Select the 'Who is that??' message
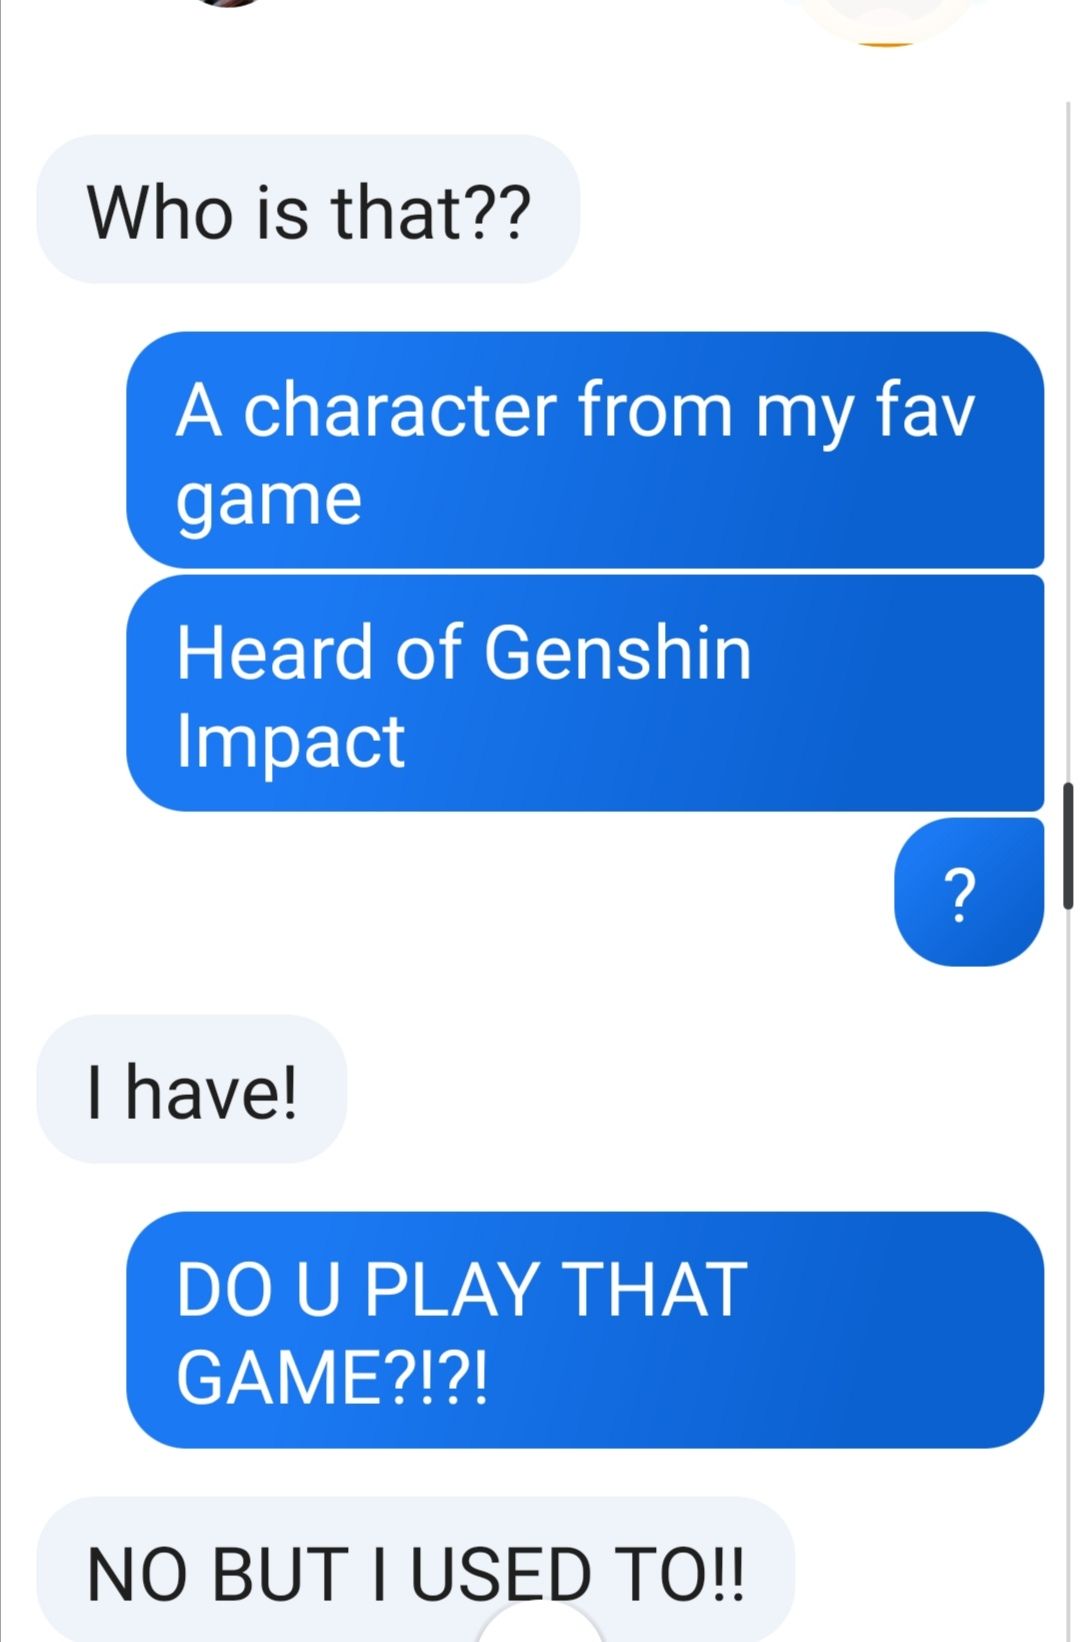 tap(308, 209)
